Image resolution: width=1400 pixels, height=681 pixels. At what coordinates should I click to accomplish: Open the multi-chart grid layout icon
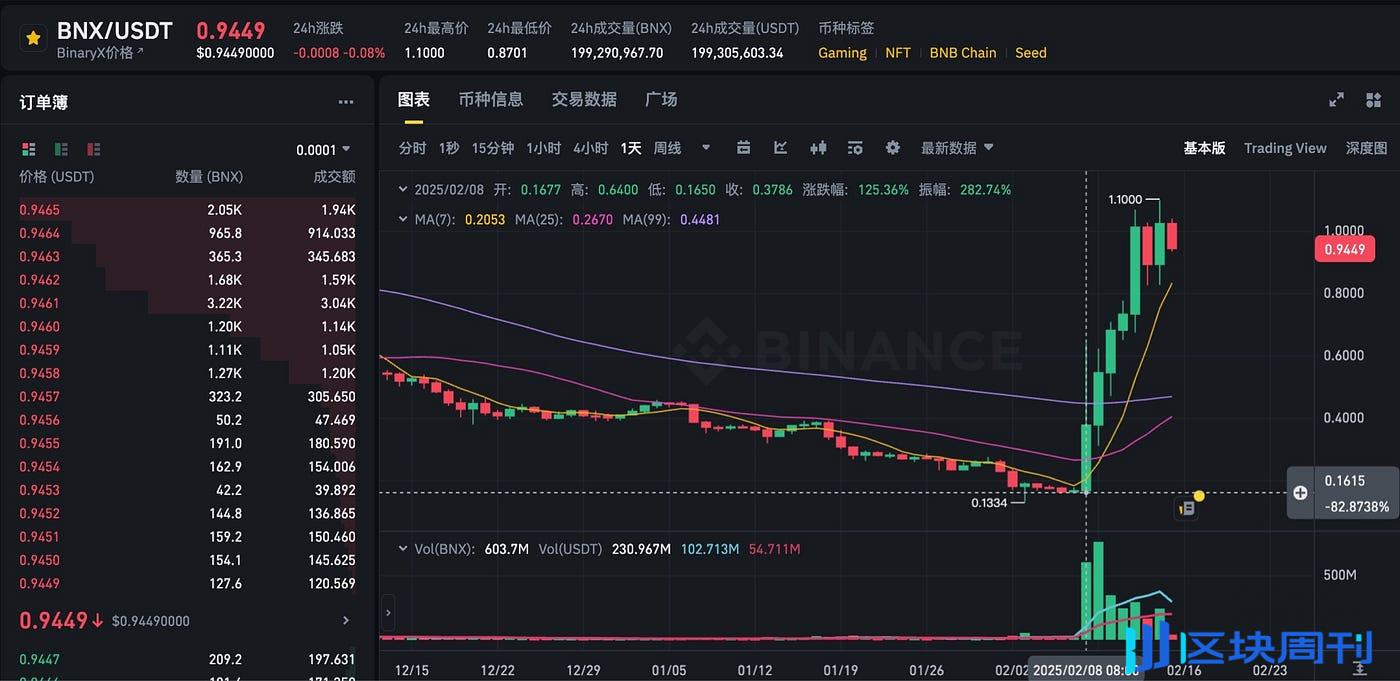(x=1373, y=100)
